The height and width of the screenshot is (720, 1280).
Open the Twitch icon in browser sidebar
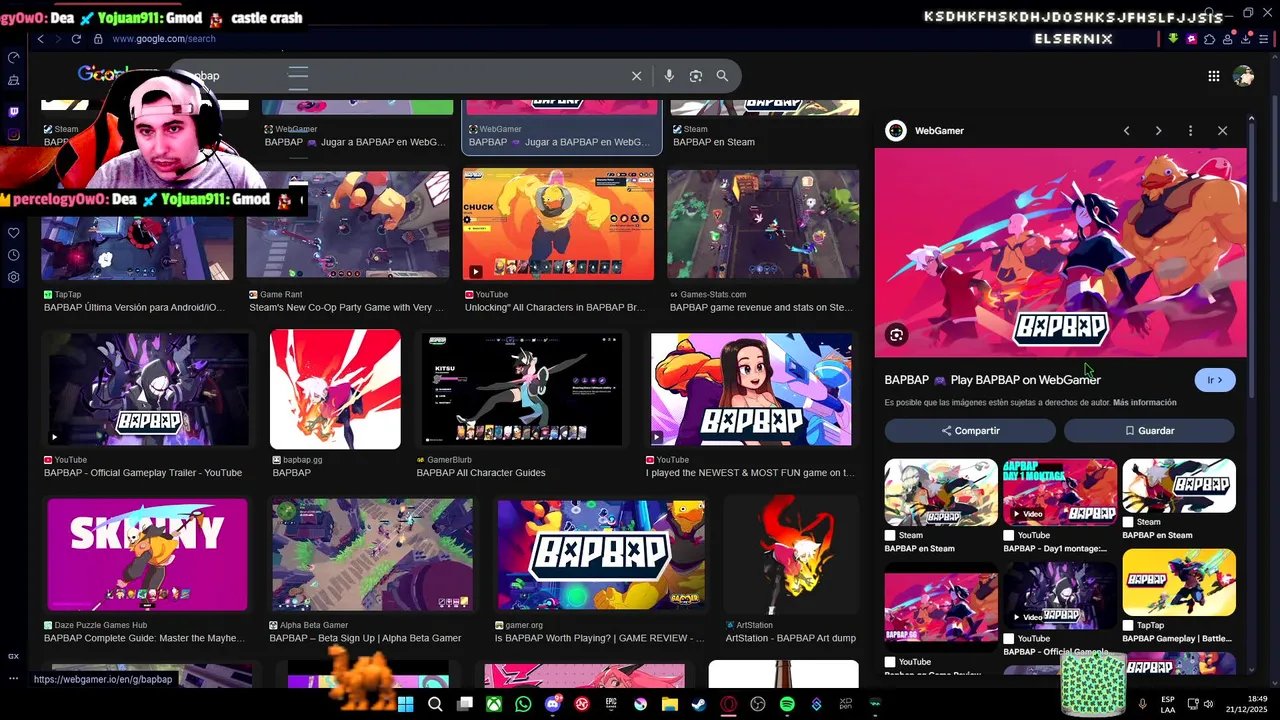13,112
